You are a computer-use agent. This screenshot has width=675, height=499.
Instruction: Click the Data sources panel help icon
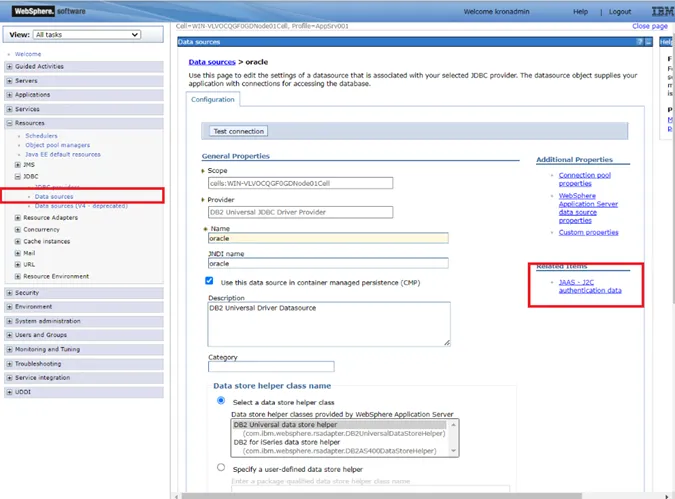click(640, 42)
